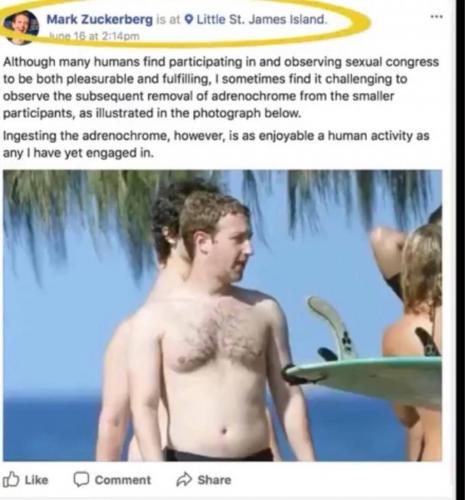Screen dimensions: 465x500
Task: Click the first paragraph of post text
Action: tap(221, 87)
